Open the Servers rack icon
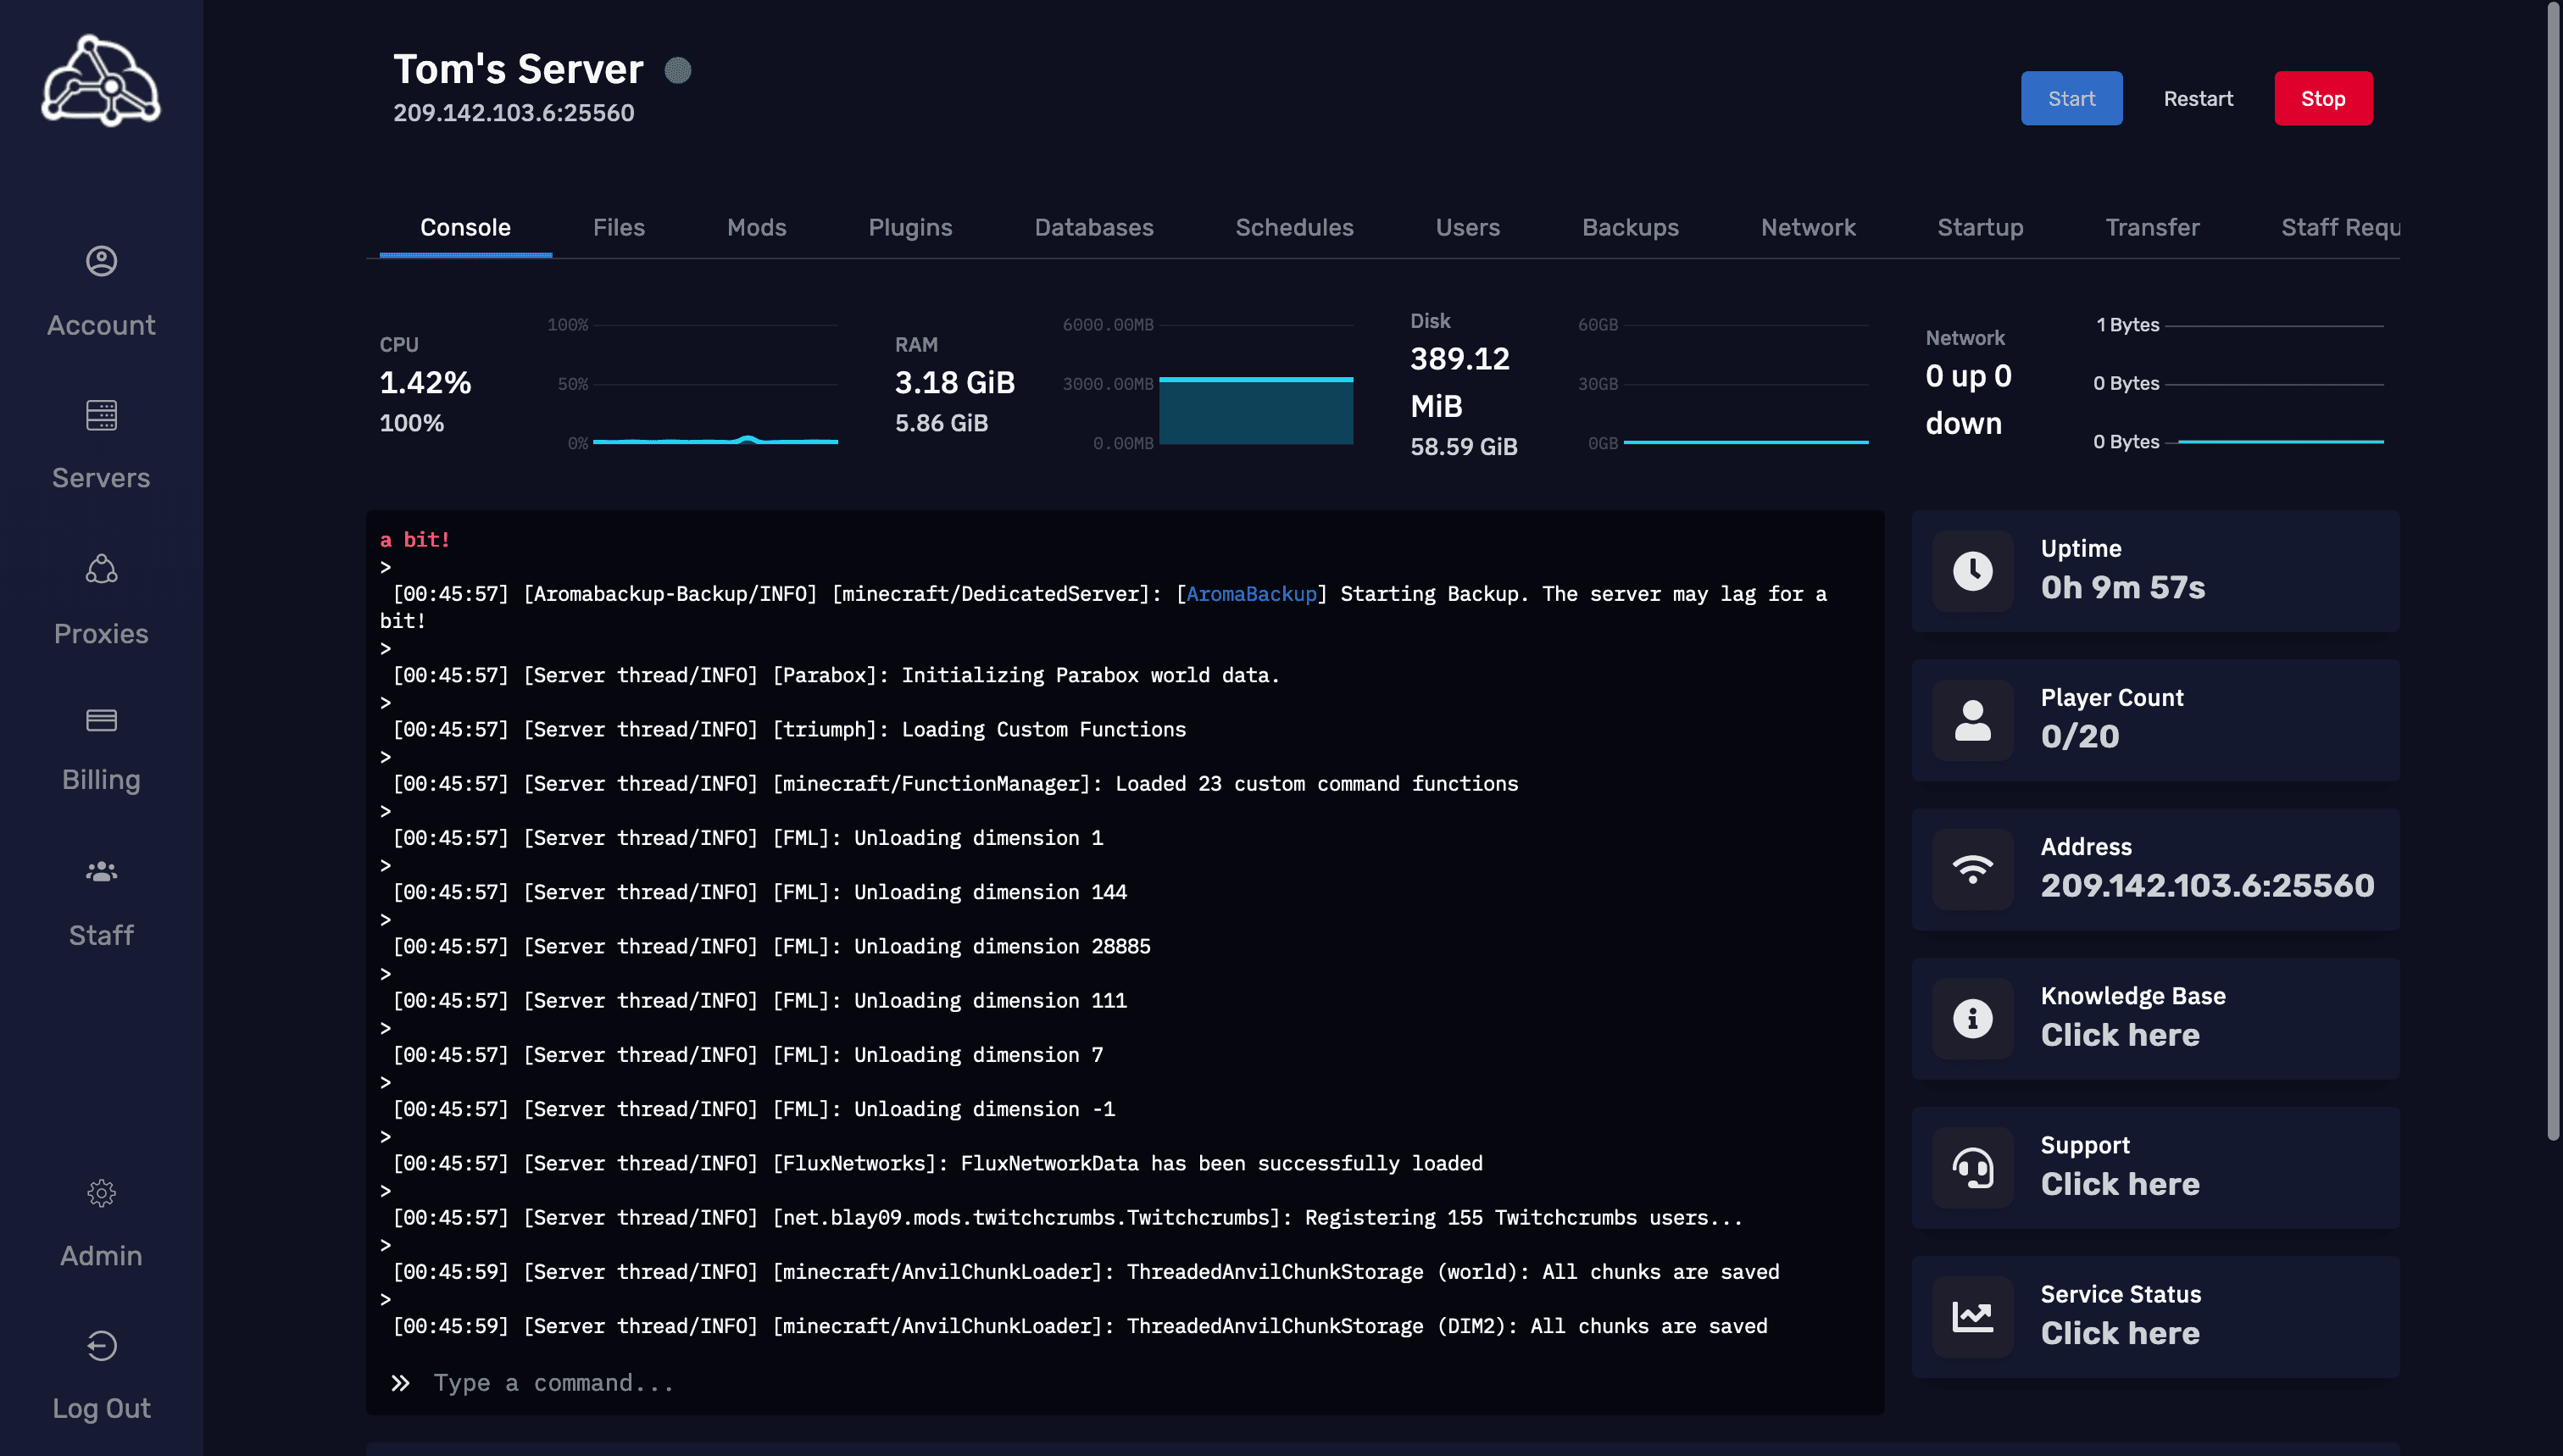The height and width of the screenshot is (1456, 2563). [101, 415]
